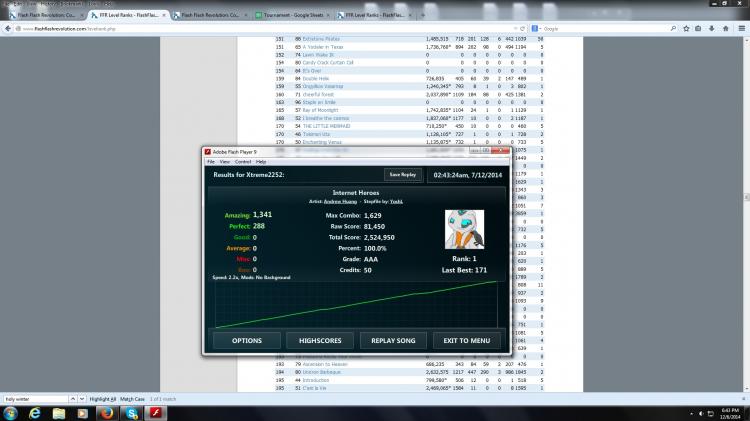The width and height of the screenshot is (750, 421).
Task: Open the Introduction song link
Action: click(x=316, y=380)
